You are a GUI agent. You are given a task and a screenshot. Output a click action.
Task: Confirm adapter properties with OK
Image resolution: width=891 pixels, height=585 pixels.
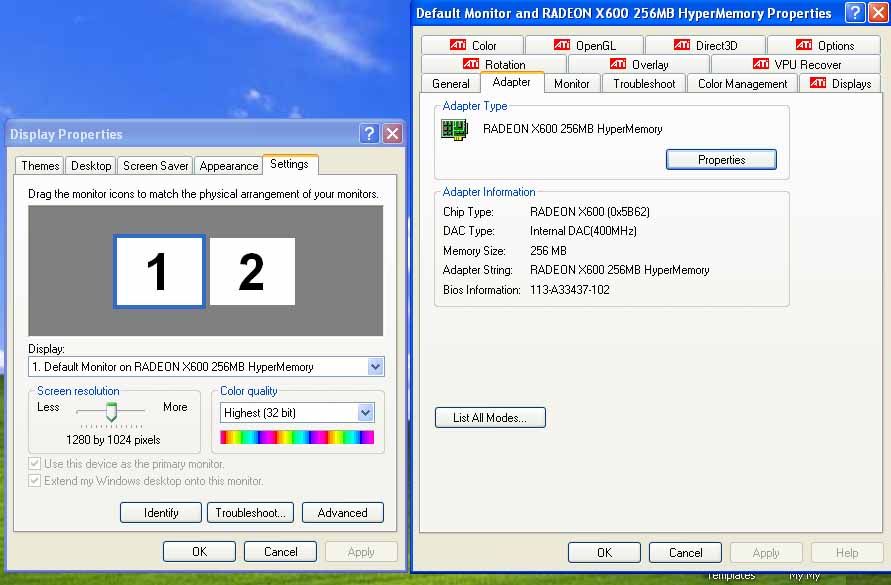pyautogui.click(x=604, y=553)
